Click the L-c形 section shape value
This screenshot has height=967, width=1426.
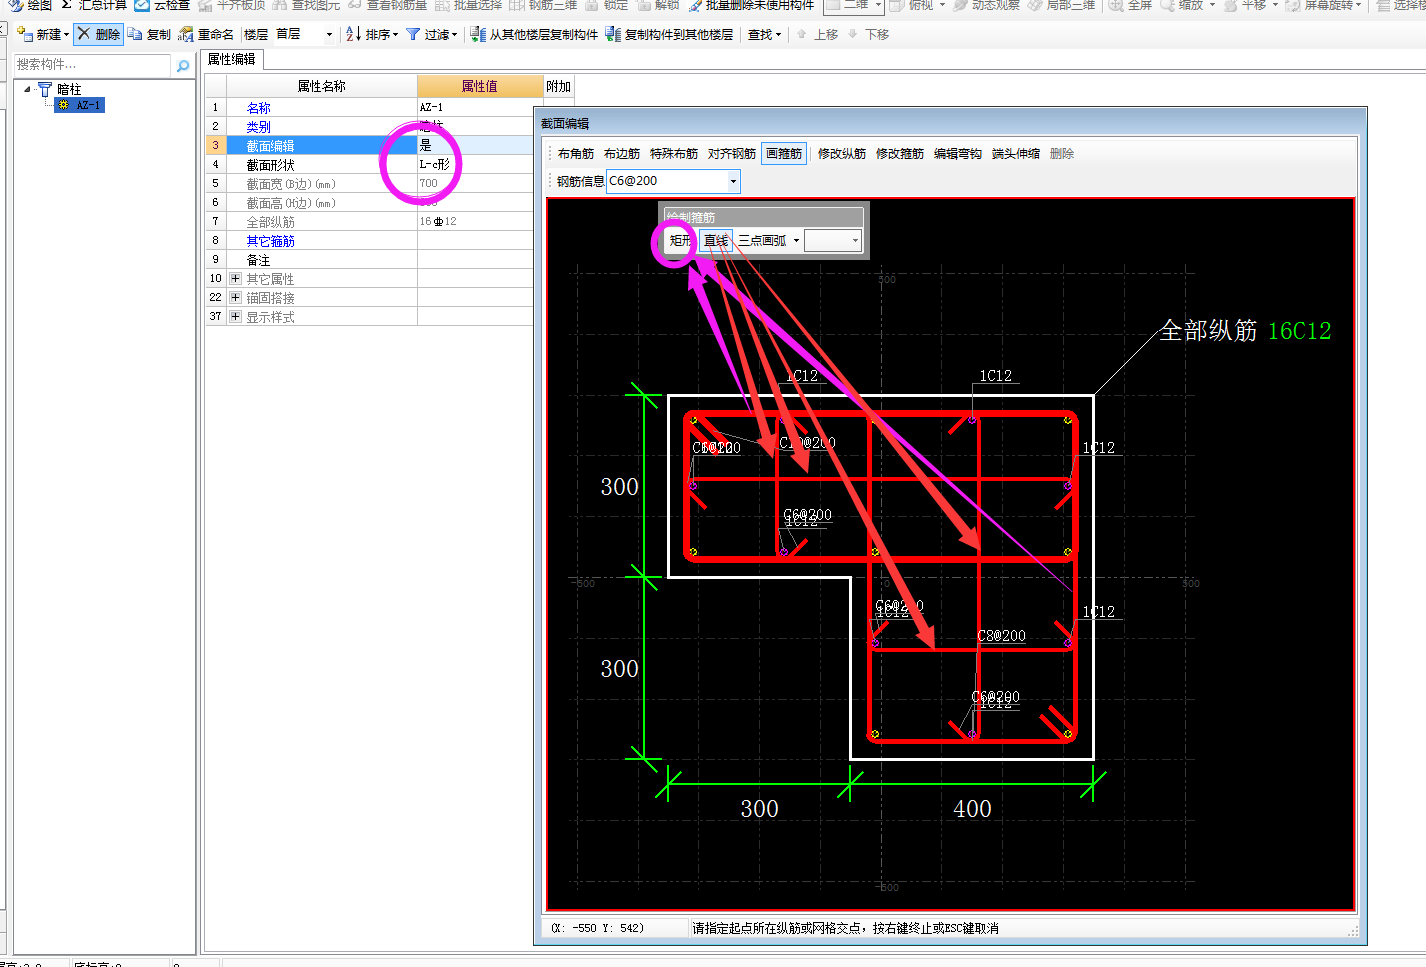[435, 164]
